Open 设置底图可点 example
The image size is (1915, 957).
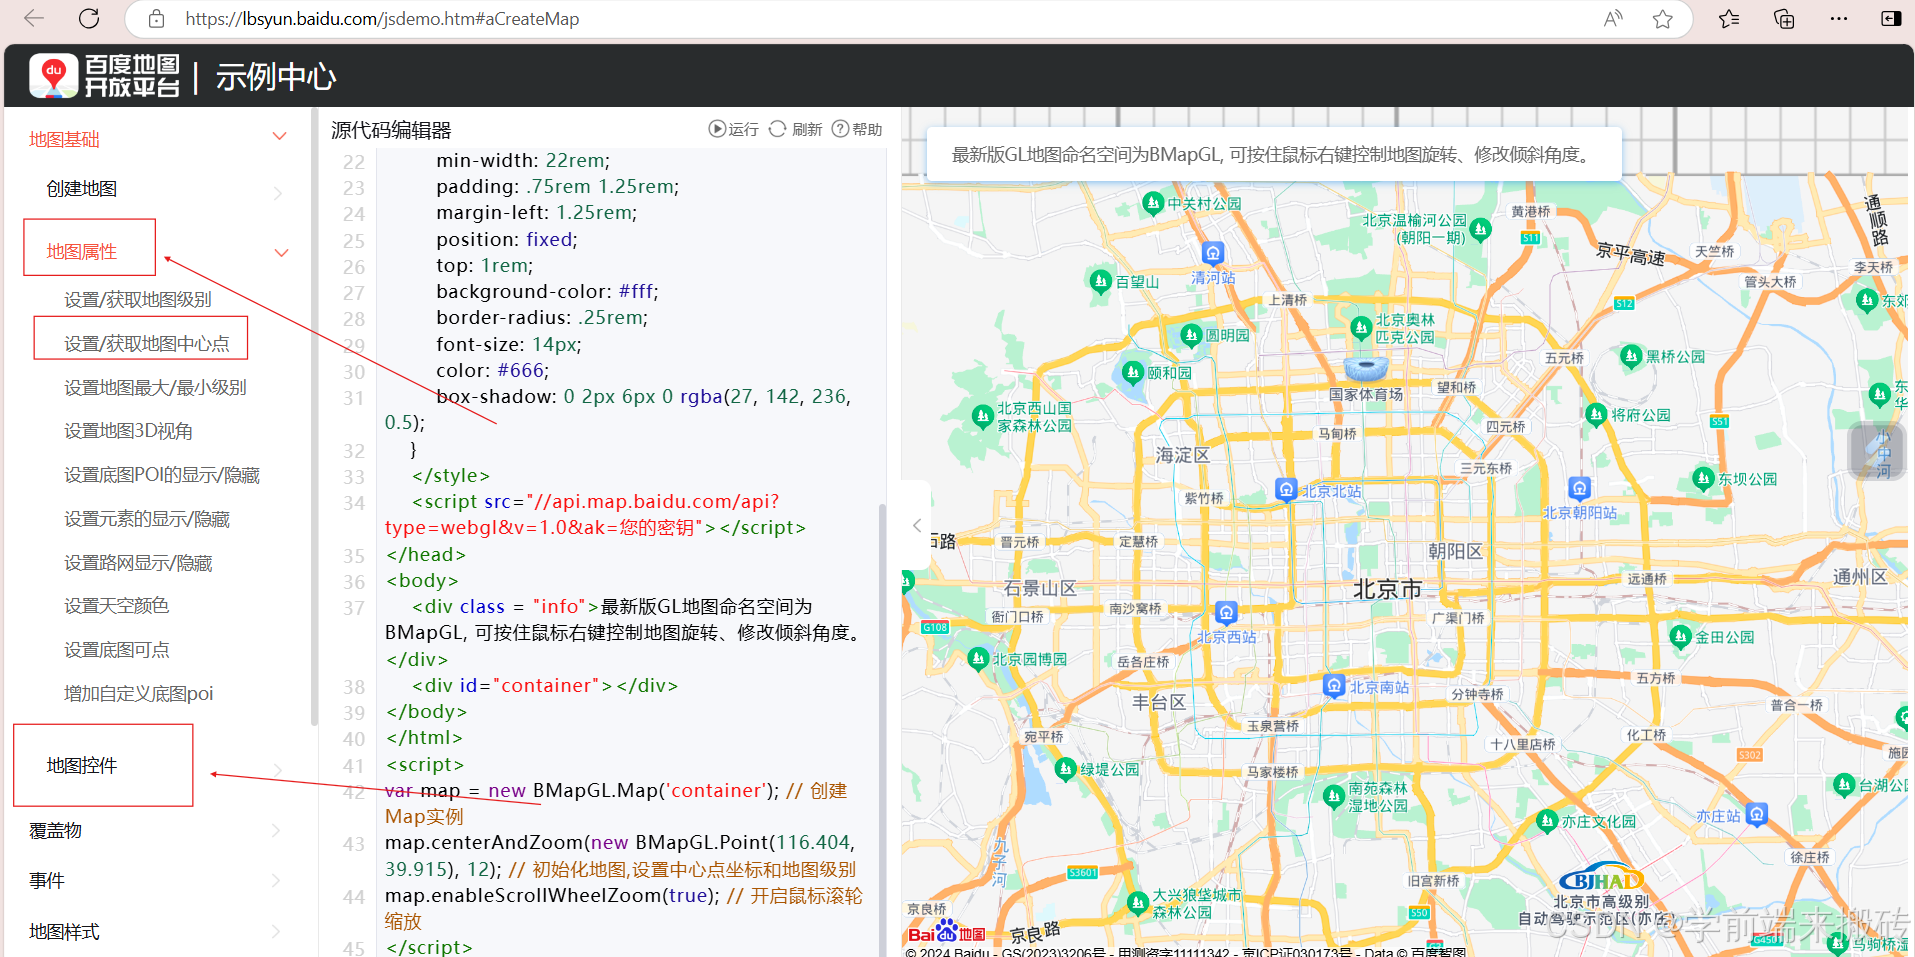(x=116, y=649)
